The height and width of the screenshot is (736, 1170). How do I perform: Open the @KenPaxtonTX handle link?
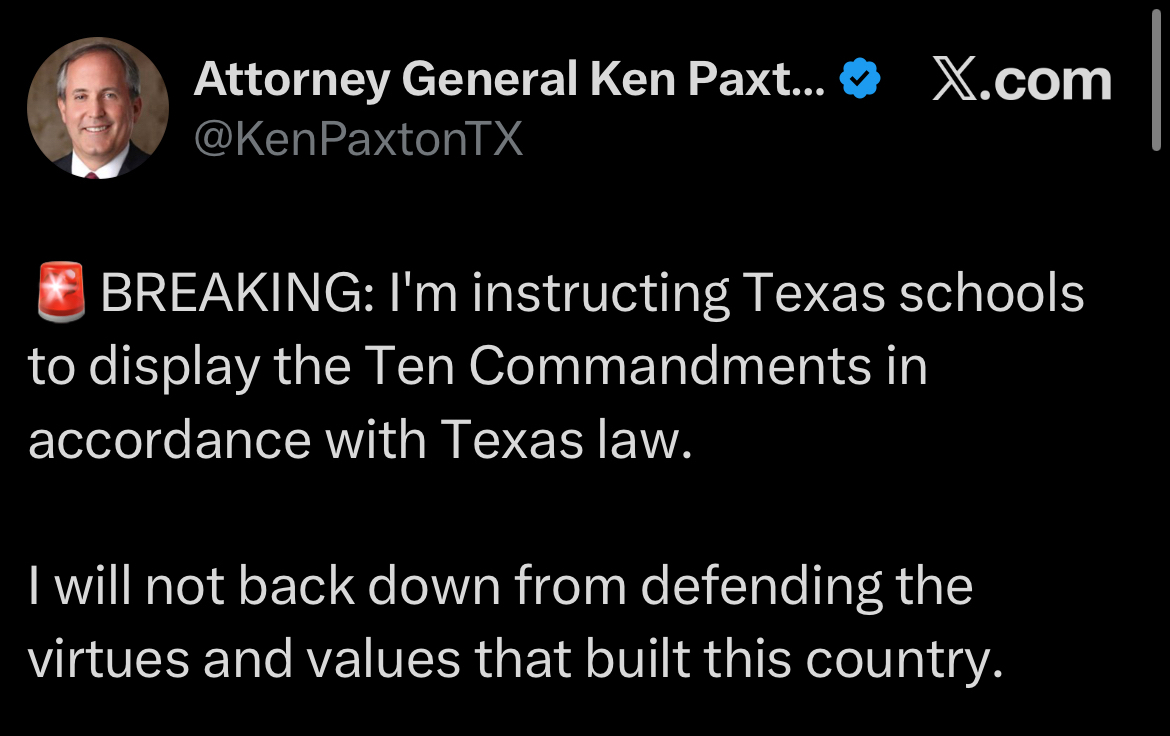(358, 138)
